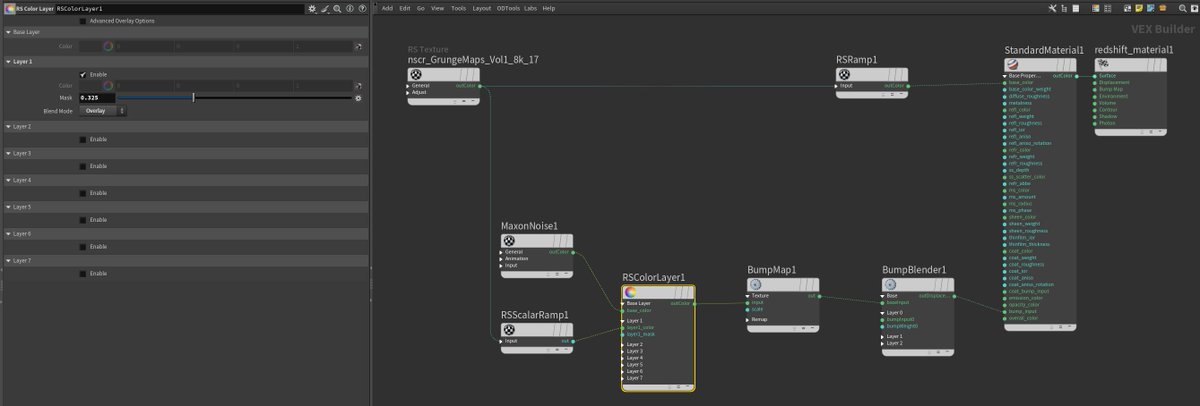The height and width of the screenshot is (406, 1200).
Task: Open the ODTools menu
Action: click(509, 8)
